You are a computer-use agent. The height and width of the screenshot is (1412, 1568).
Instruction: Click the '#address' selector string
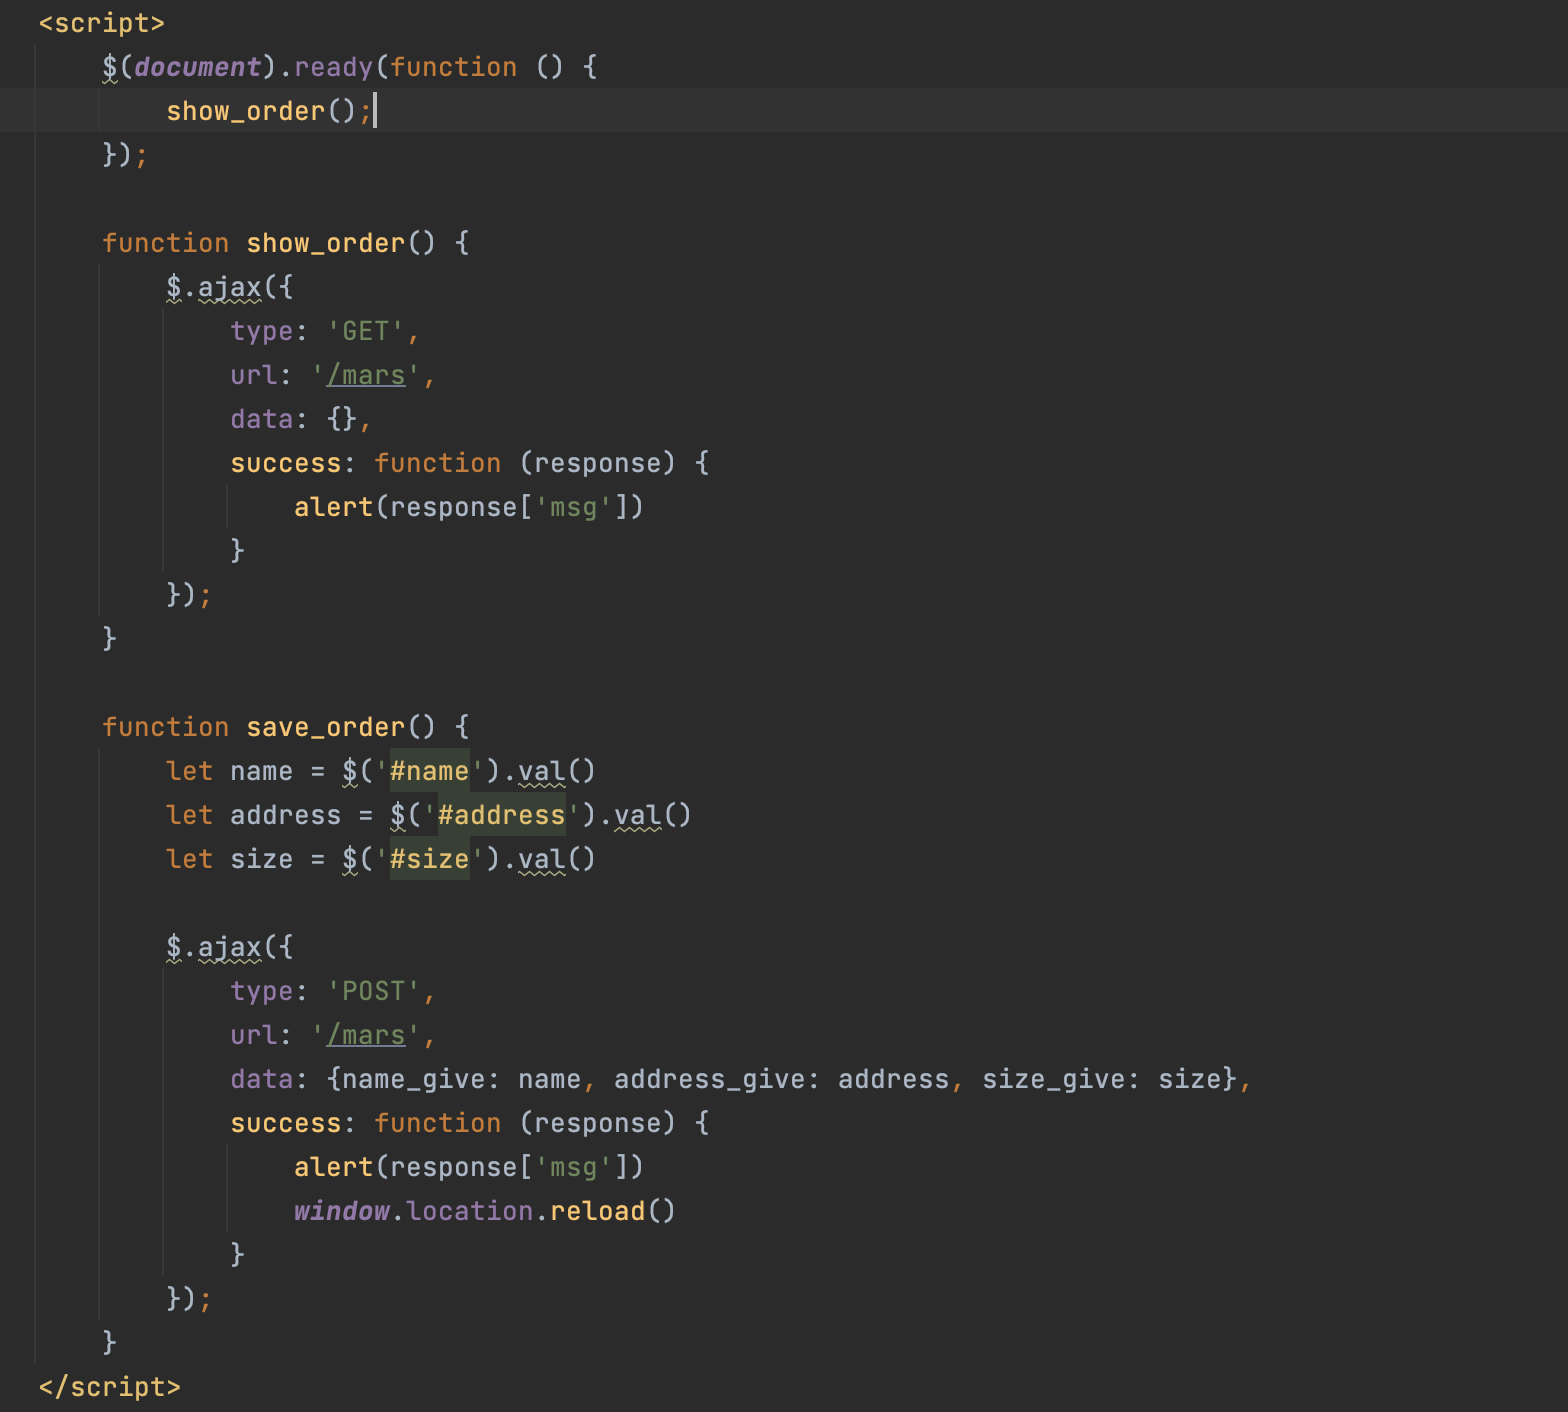point(502,815)
